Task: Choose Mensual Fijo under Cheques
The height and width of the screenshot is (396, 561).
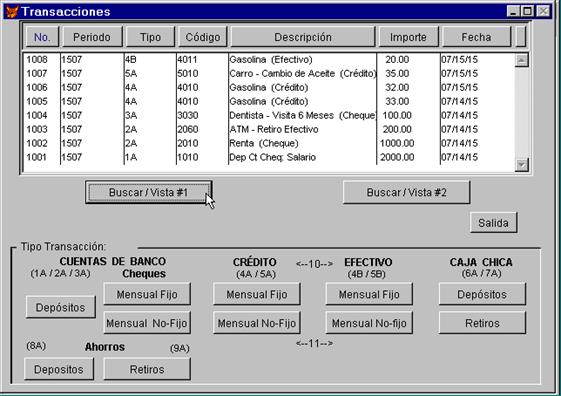Action: tap(147, 294)
